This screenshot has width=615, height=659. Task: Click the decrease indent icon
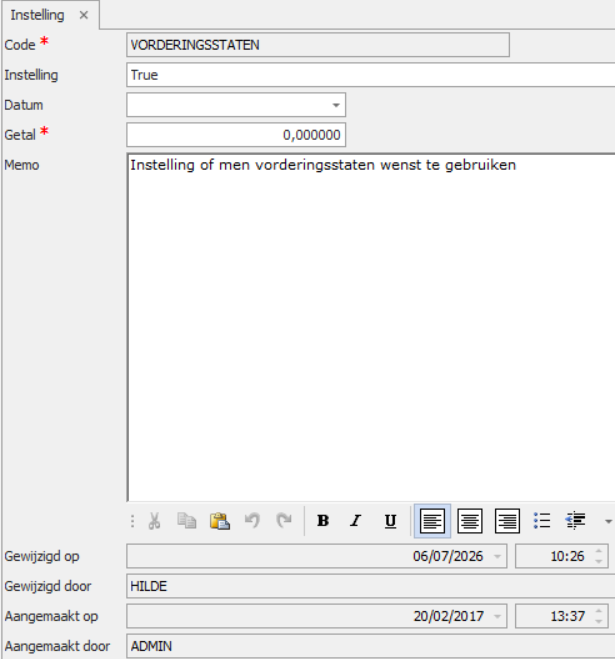[x=575, y=521]
